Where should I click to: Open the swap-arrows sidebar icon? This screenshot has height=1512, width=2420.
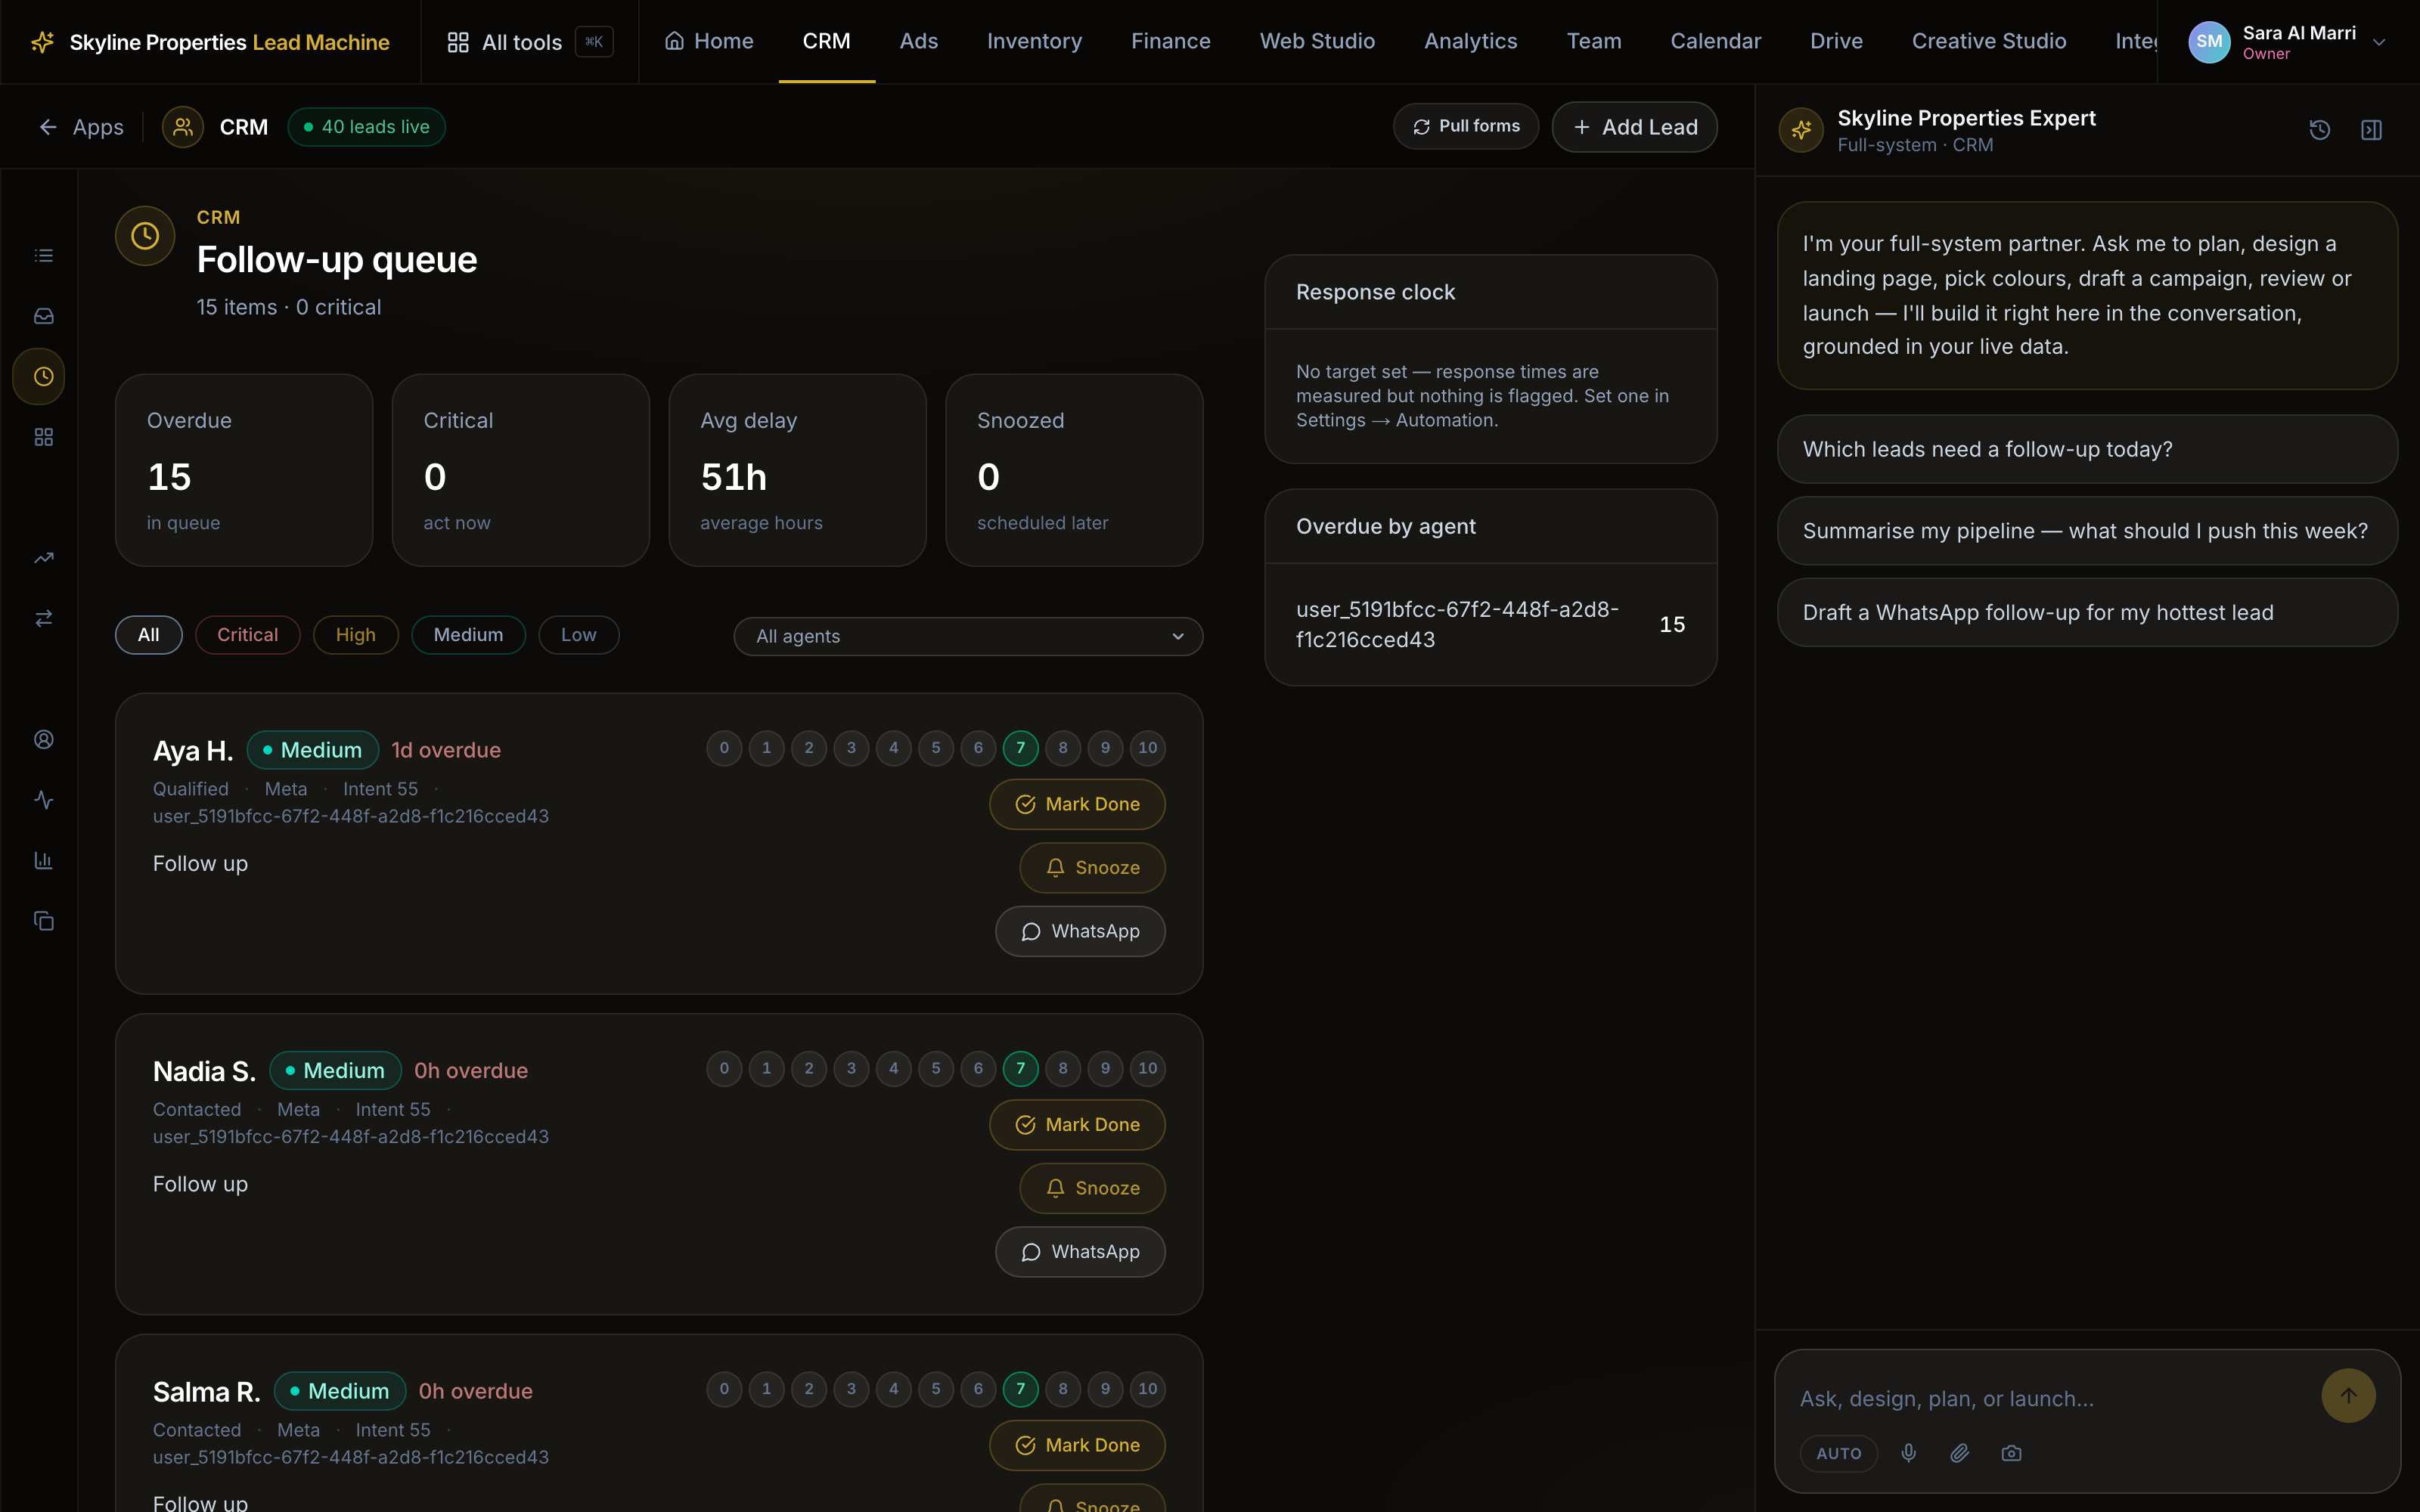pyautogui.click(x=44, y=619)
